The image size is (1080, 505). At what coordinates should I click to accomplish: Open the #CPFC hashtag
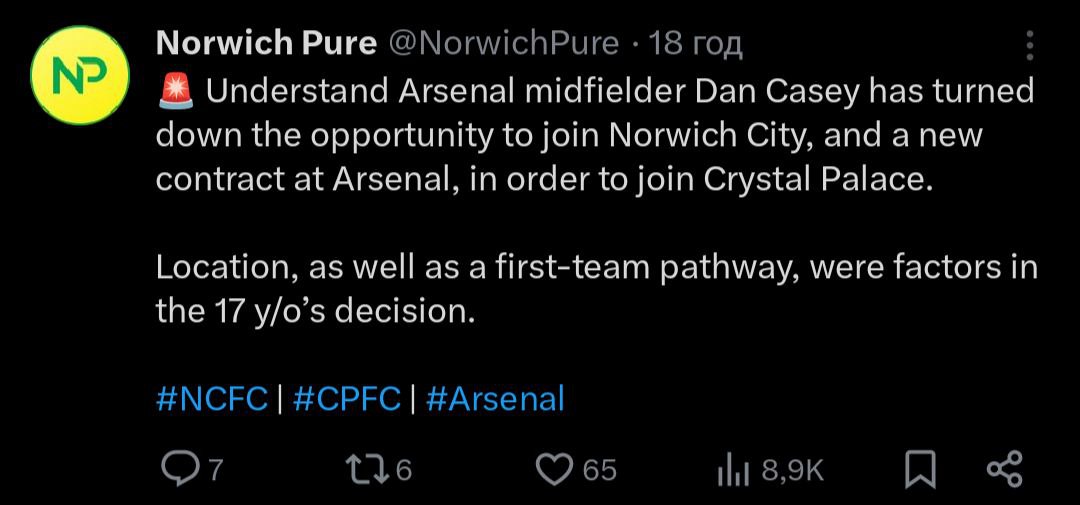[347, 399]
